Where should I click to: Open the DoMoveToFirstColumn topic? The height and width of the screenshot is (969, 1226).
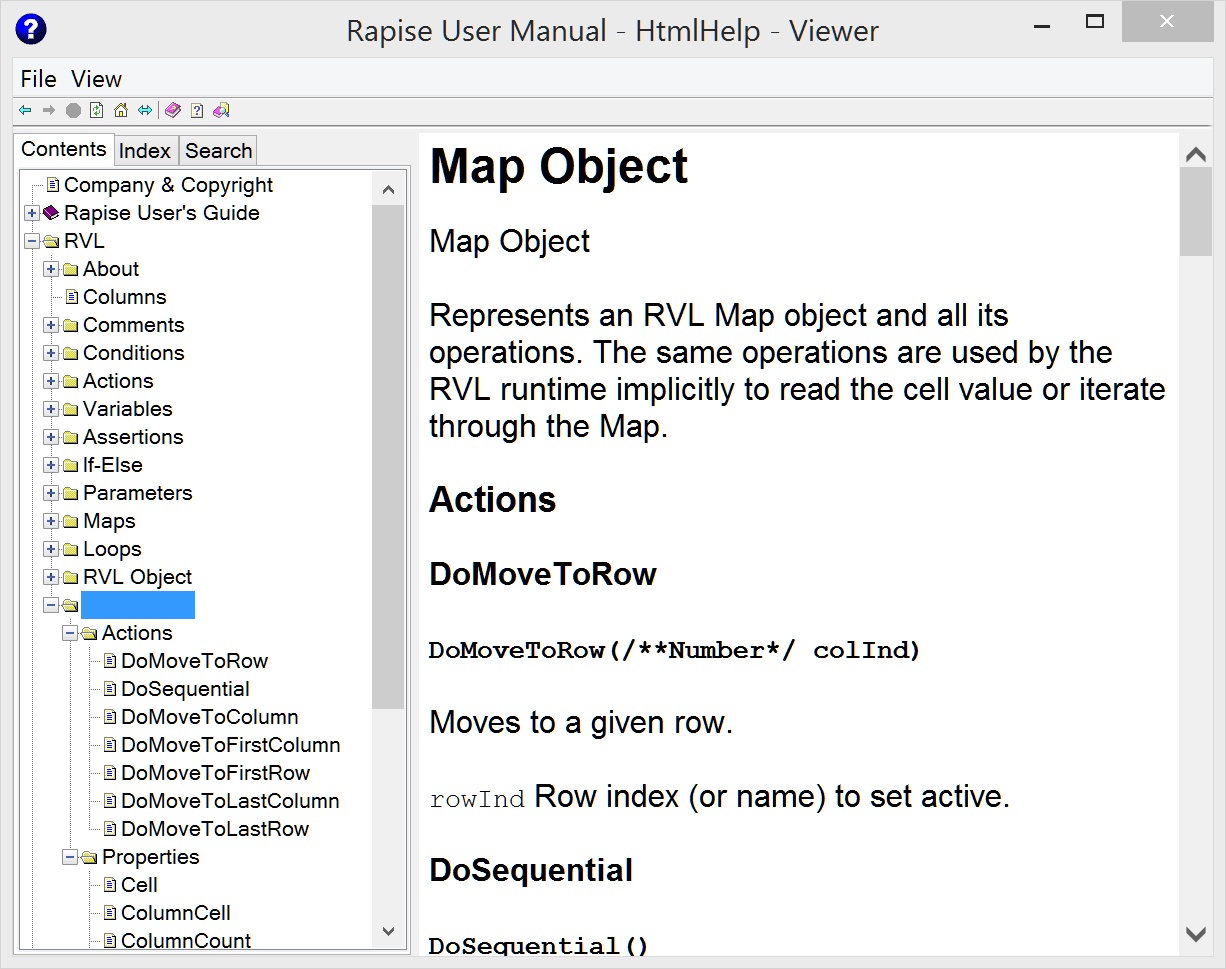pyautogui.click(x=230, y=745)
